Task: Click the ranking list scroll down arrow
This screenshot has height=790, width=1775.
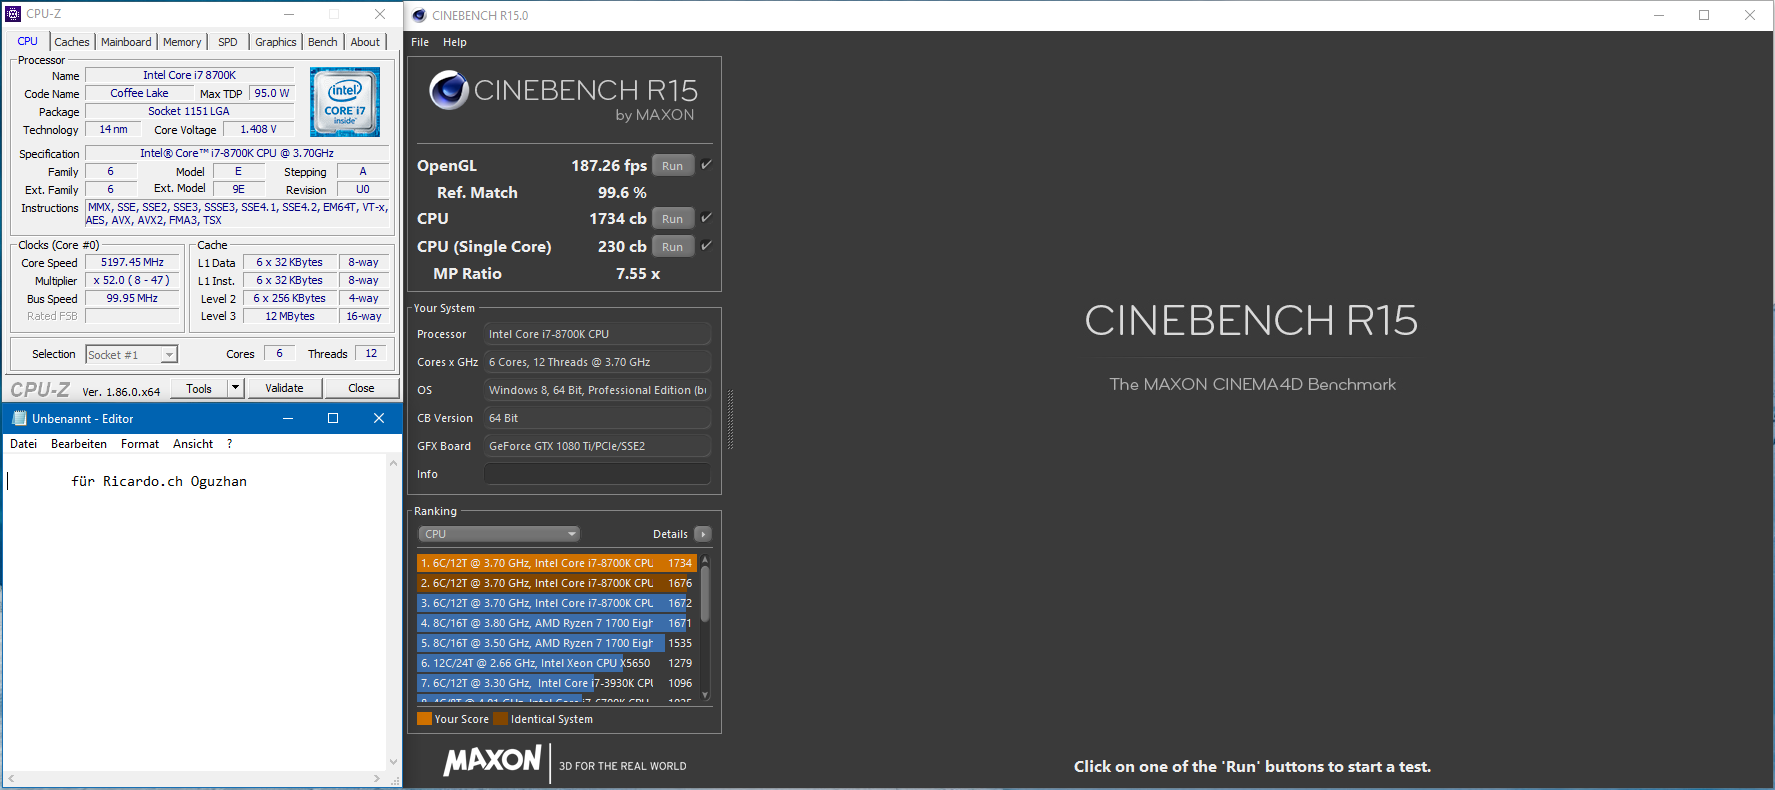Action: (705, 695)
